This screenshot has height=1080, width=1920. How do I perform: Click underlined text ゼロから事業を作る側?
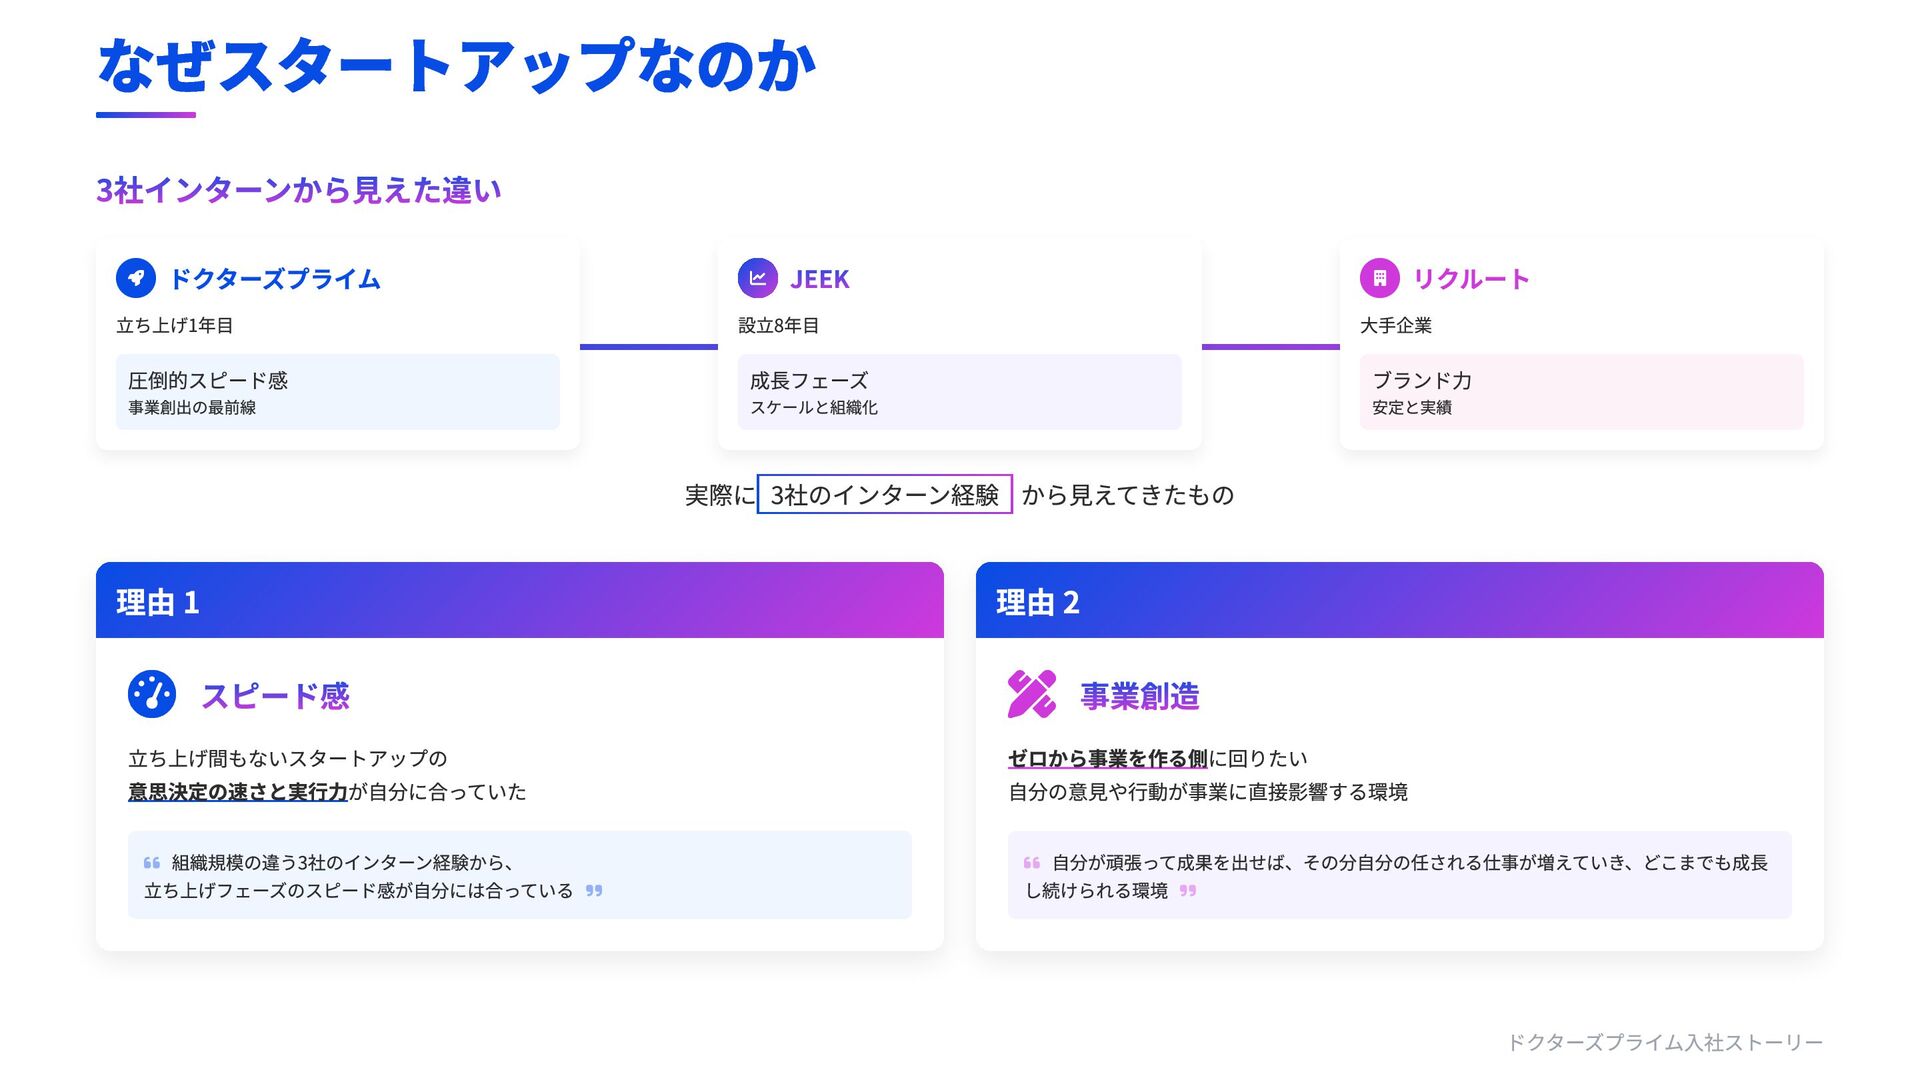(1107, 758)
